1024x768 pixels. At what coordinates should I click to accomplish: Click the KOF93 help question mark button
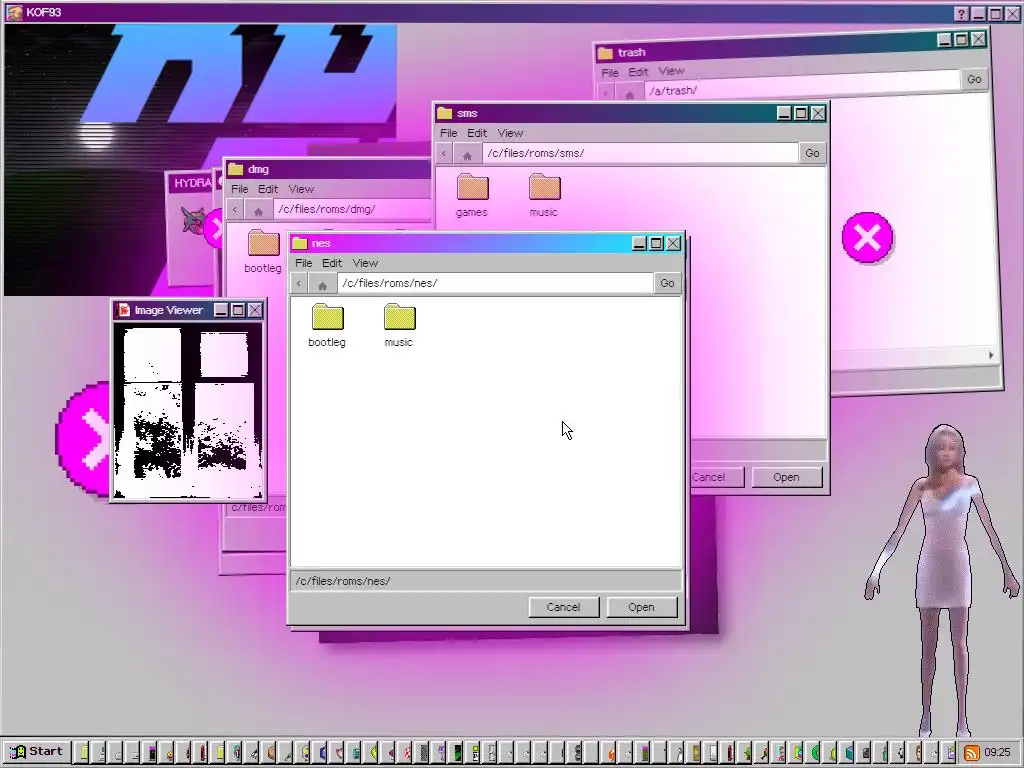click(961, 14)
